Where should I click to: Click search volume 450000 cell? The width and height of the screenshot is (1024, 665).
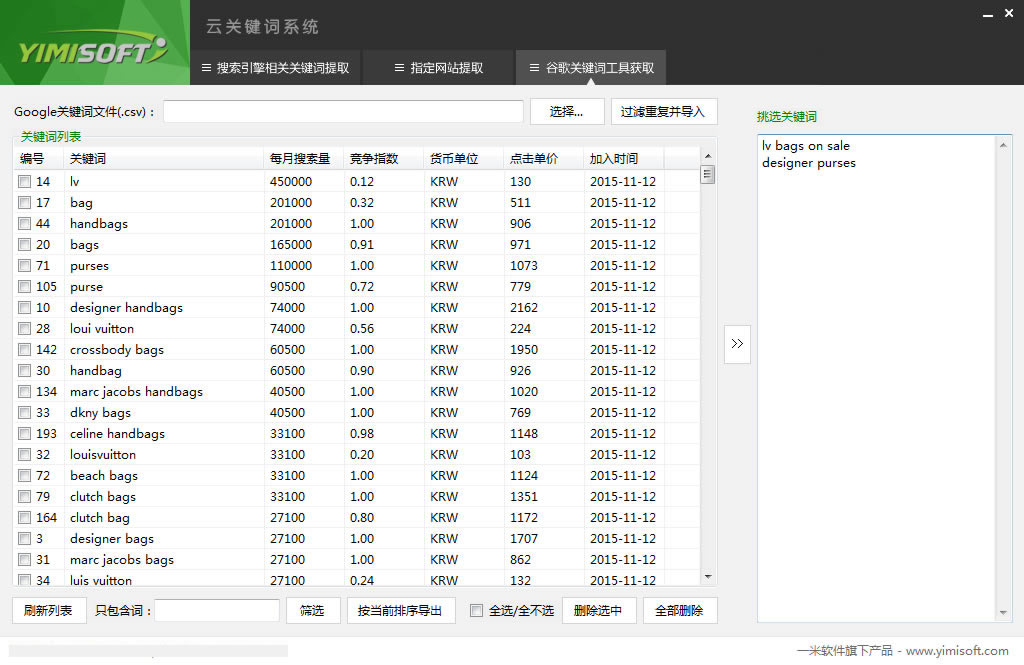(x=291, y=182)
